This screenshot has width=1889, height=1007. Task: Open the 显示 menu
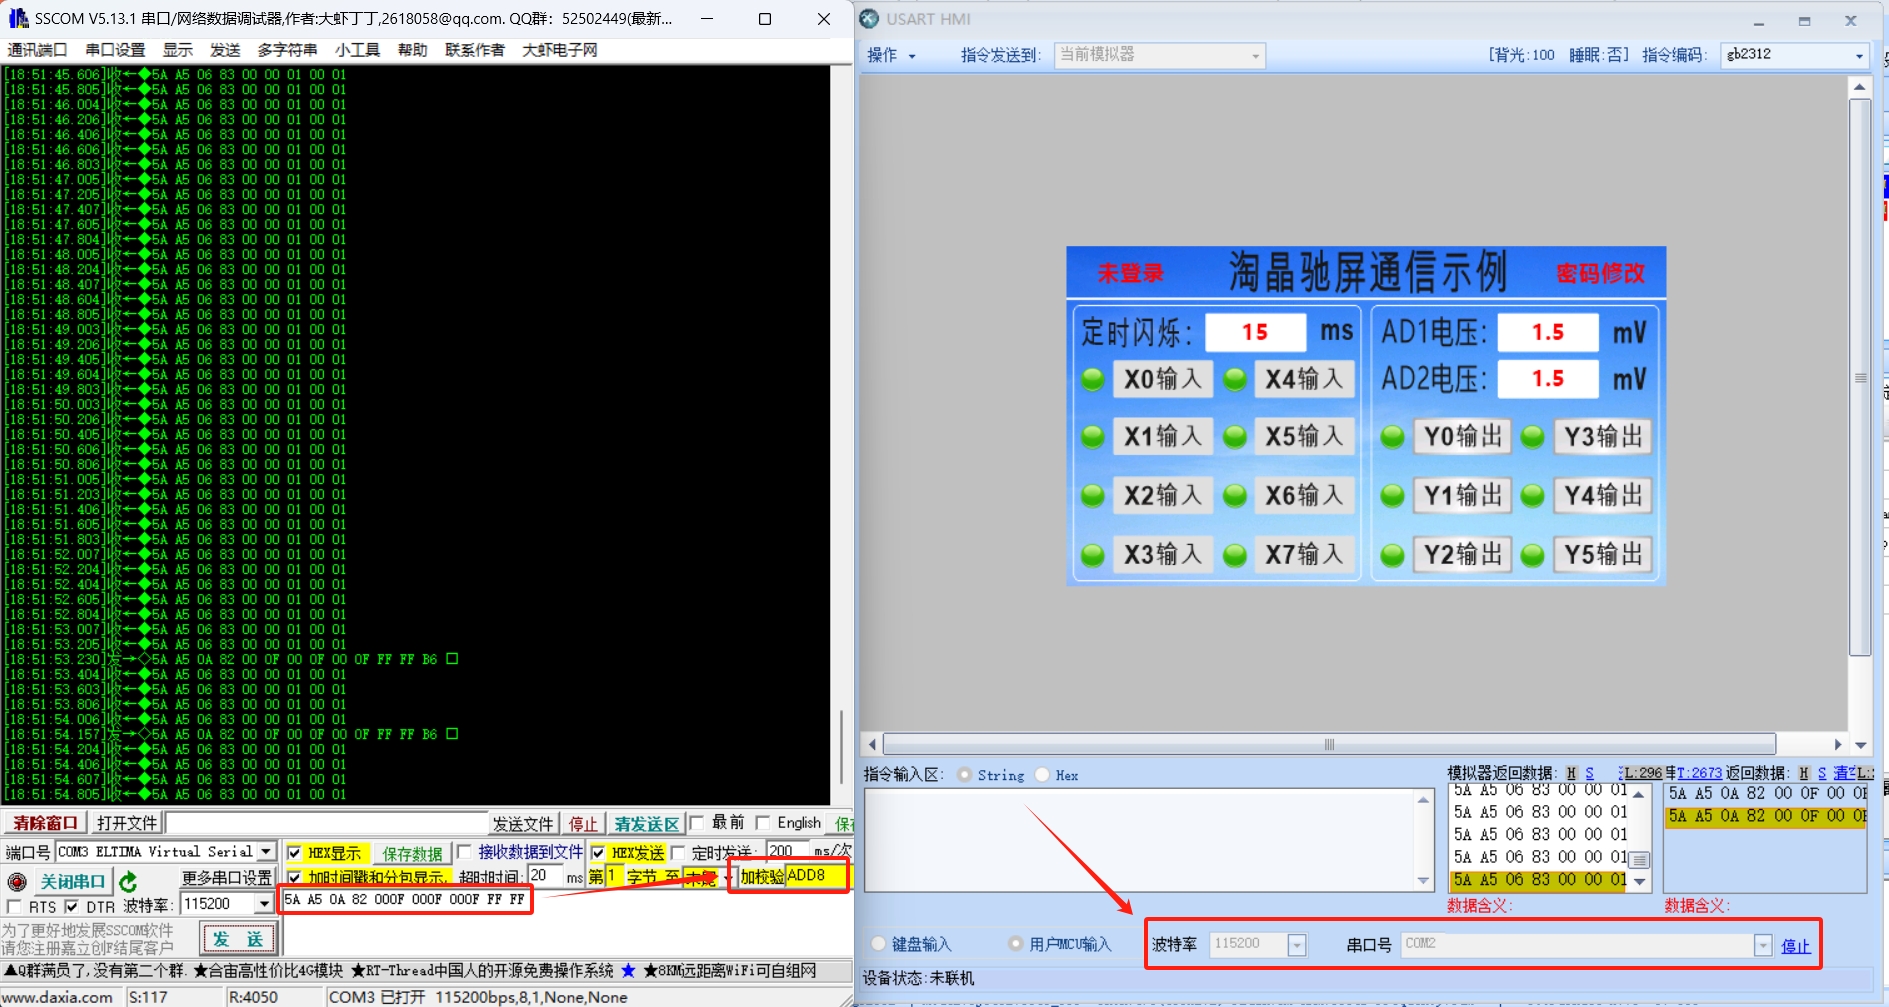click(178, 50)
